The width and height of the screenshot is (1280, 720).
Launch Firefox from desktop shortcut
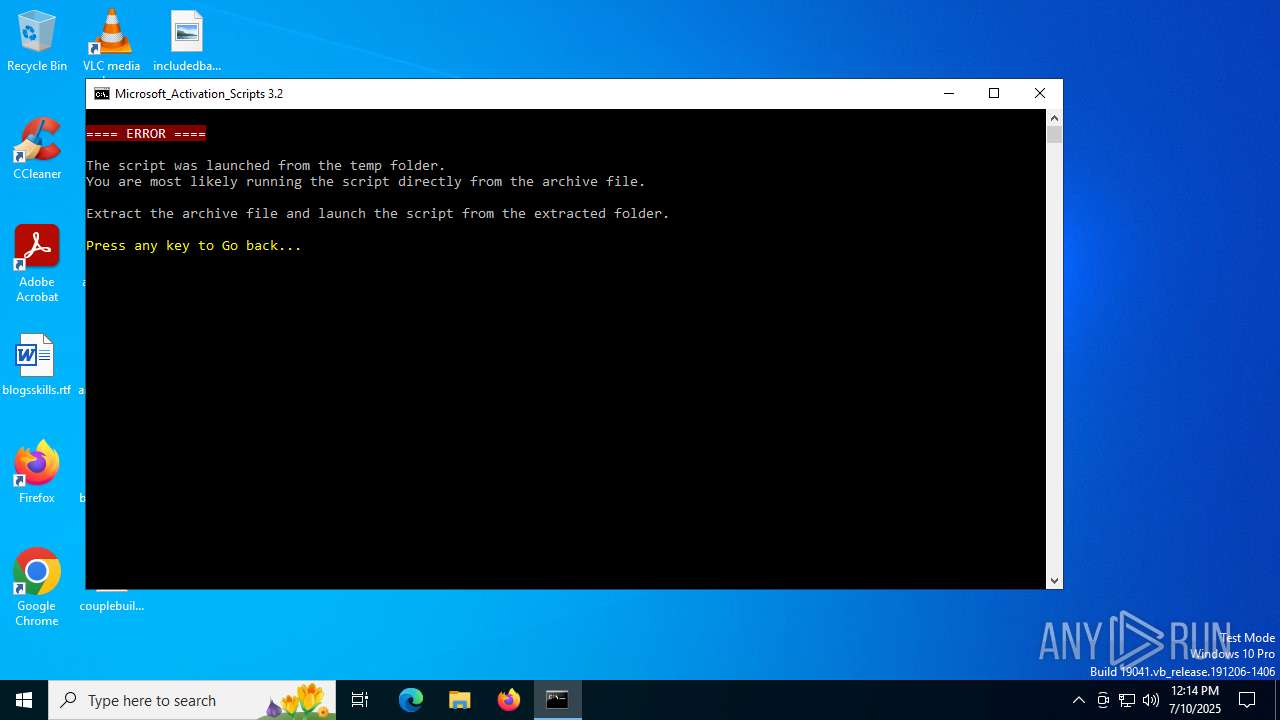(37, 472)
